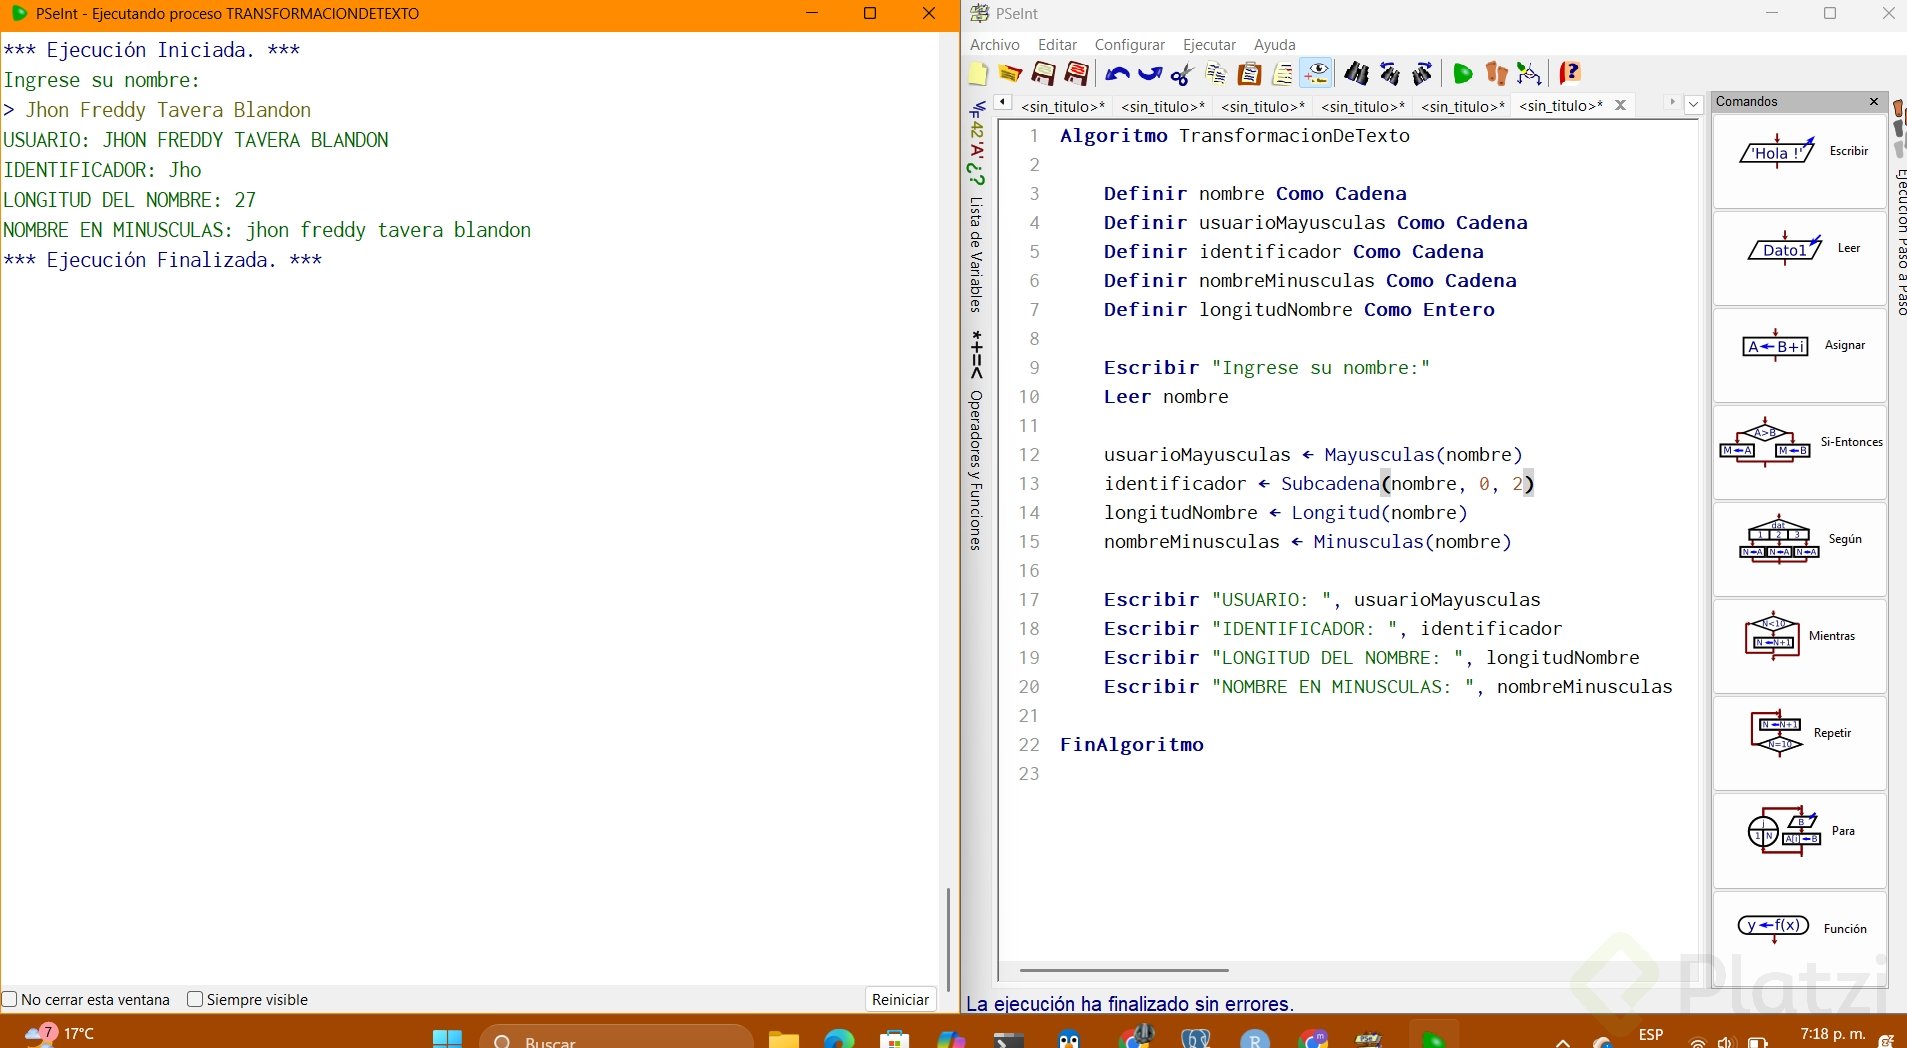
Task: Expand the 'Lista de Variables' side panel
Action: (x=976, y=254)
